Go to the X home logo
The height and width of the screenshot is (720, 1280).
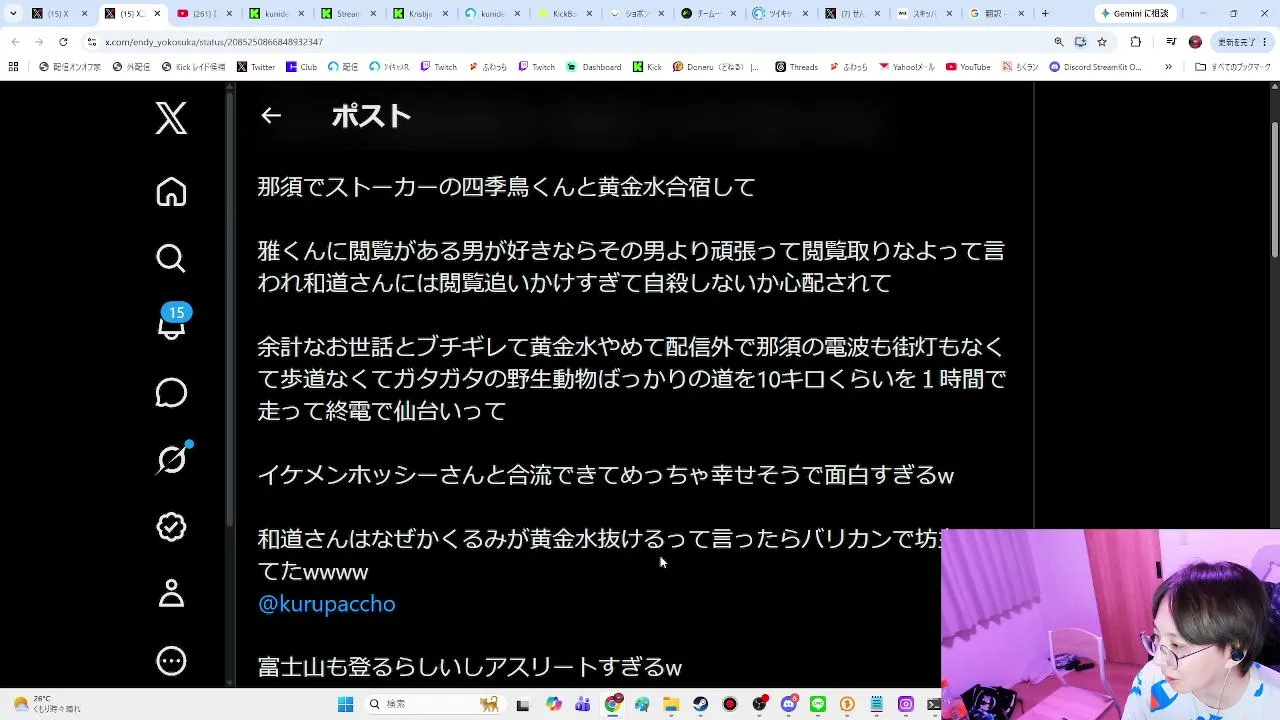(x=171, y=118)
